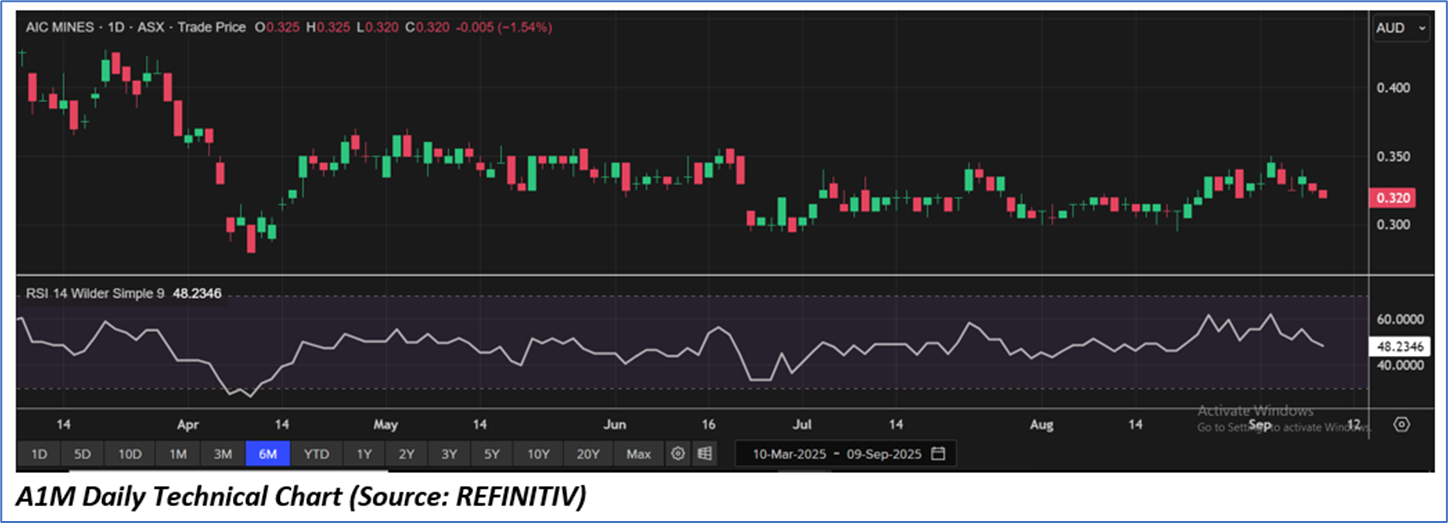Select the 5Y time range
This screenshot has height=523, width=1448.
(x=491, y=454)
